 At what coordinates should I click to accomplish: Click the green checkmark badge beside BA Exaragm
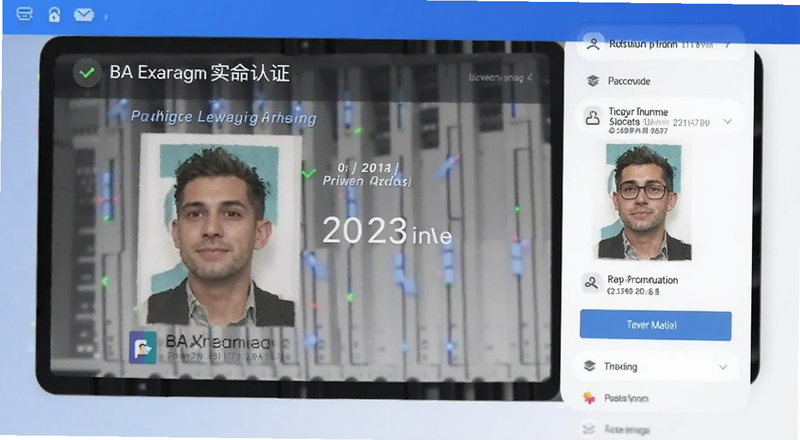click(87, 73)
